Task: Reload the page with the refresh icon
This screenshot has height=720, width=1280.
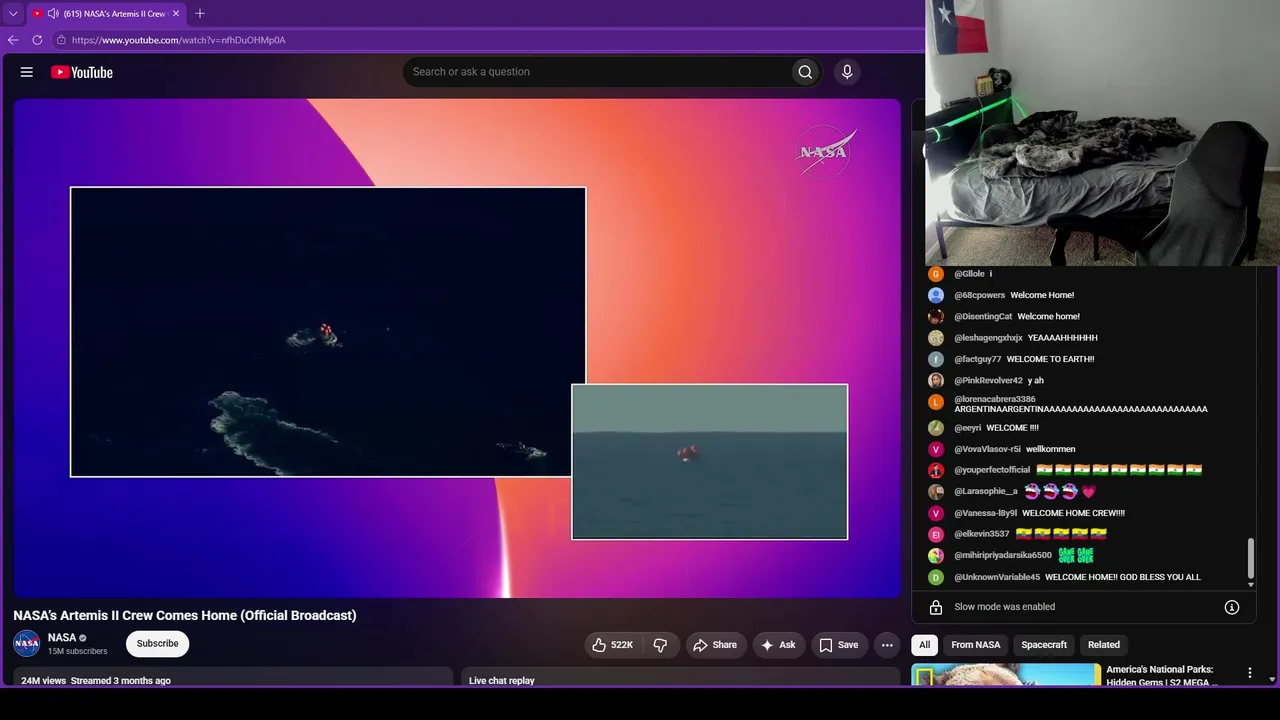Action: tap(37, 40)
